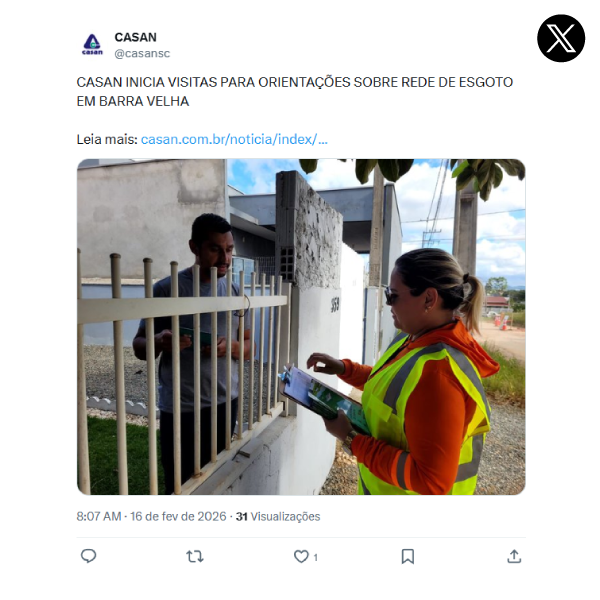
Task: Click the Leia mais label
Action: click(x=107, y=139)
